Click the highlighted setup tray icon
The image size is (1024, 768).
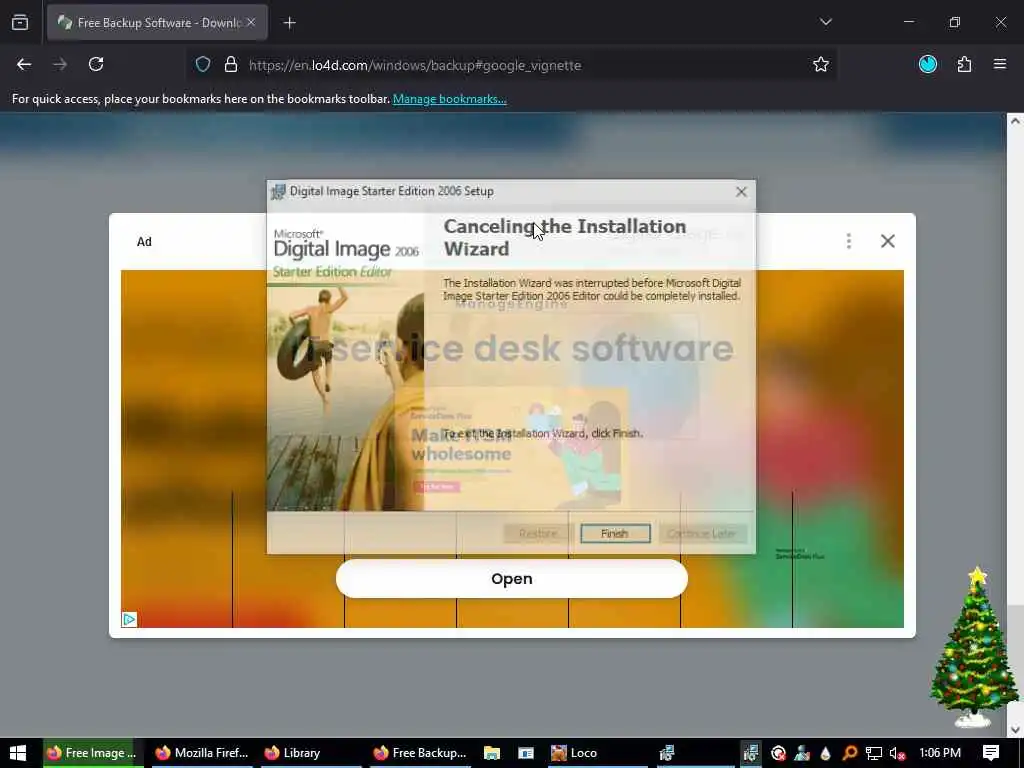point(751,752)
